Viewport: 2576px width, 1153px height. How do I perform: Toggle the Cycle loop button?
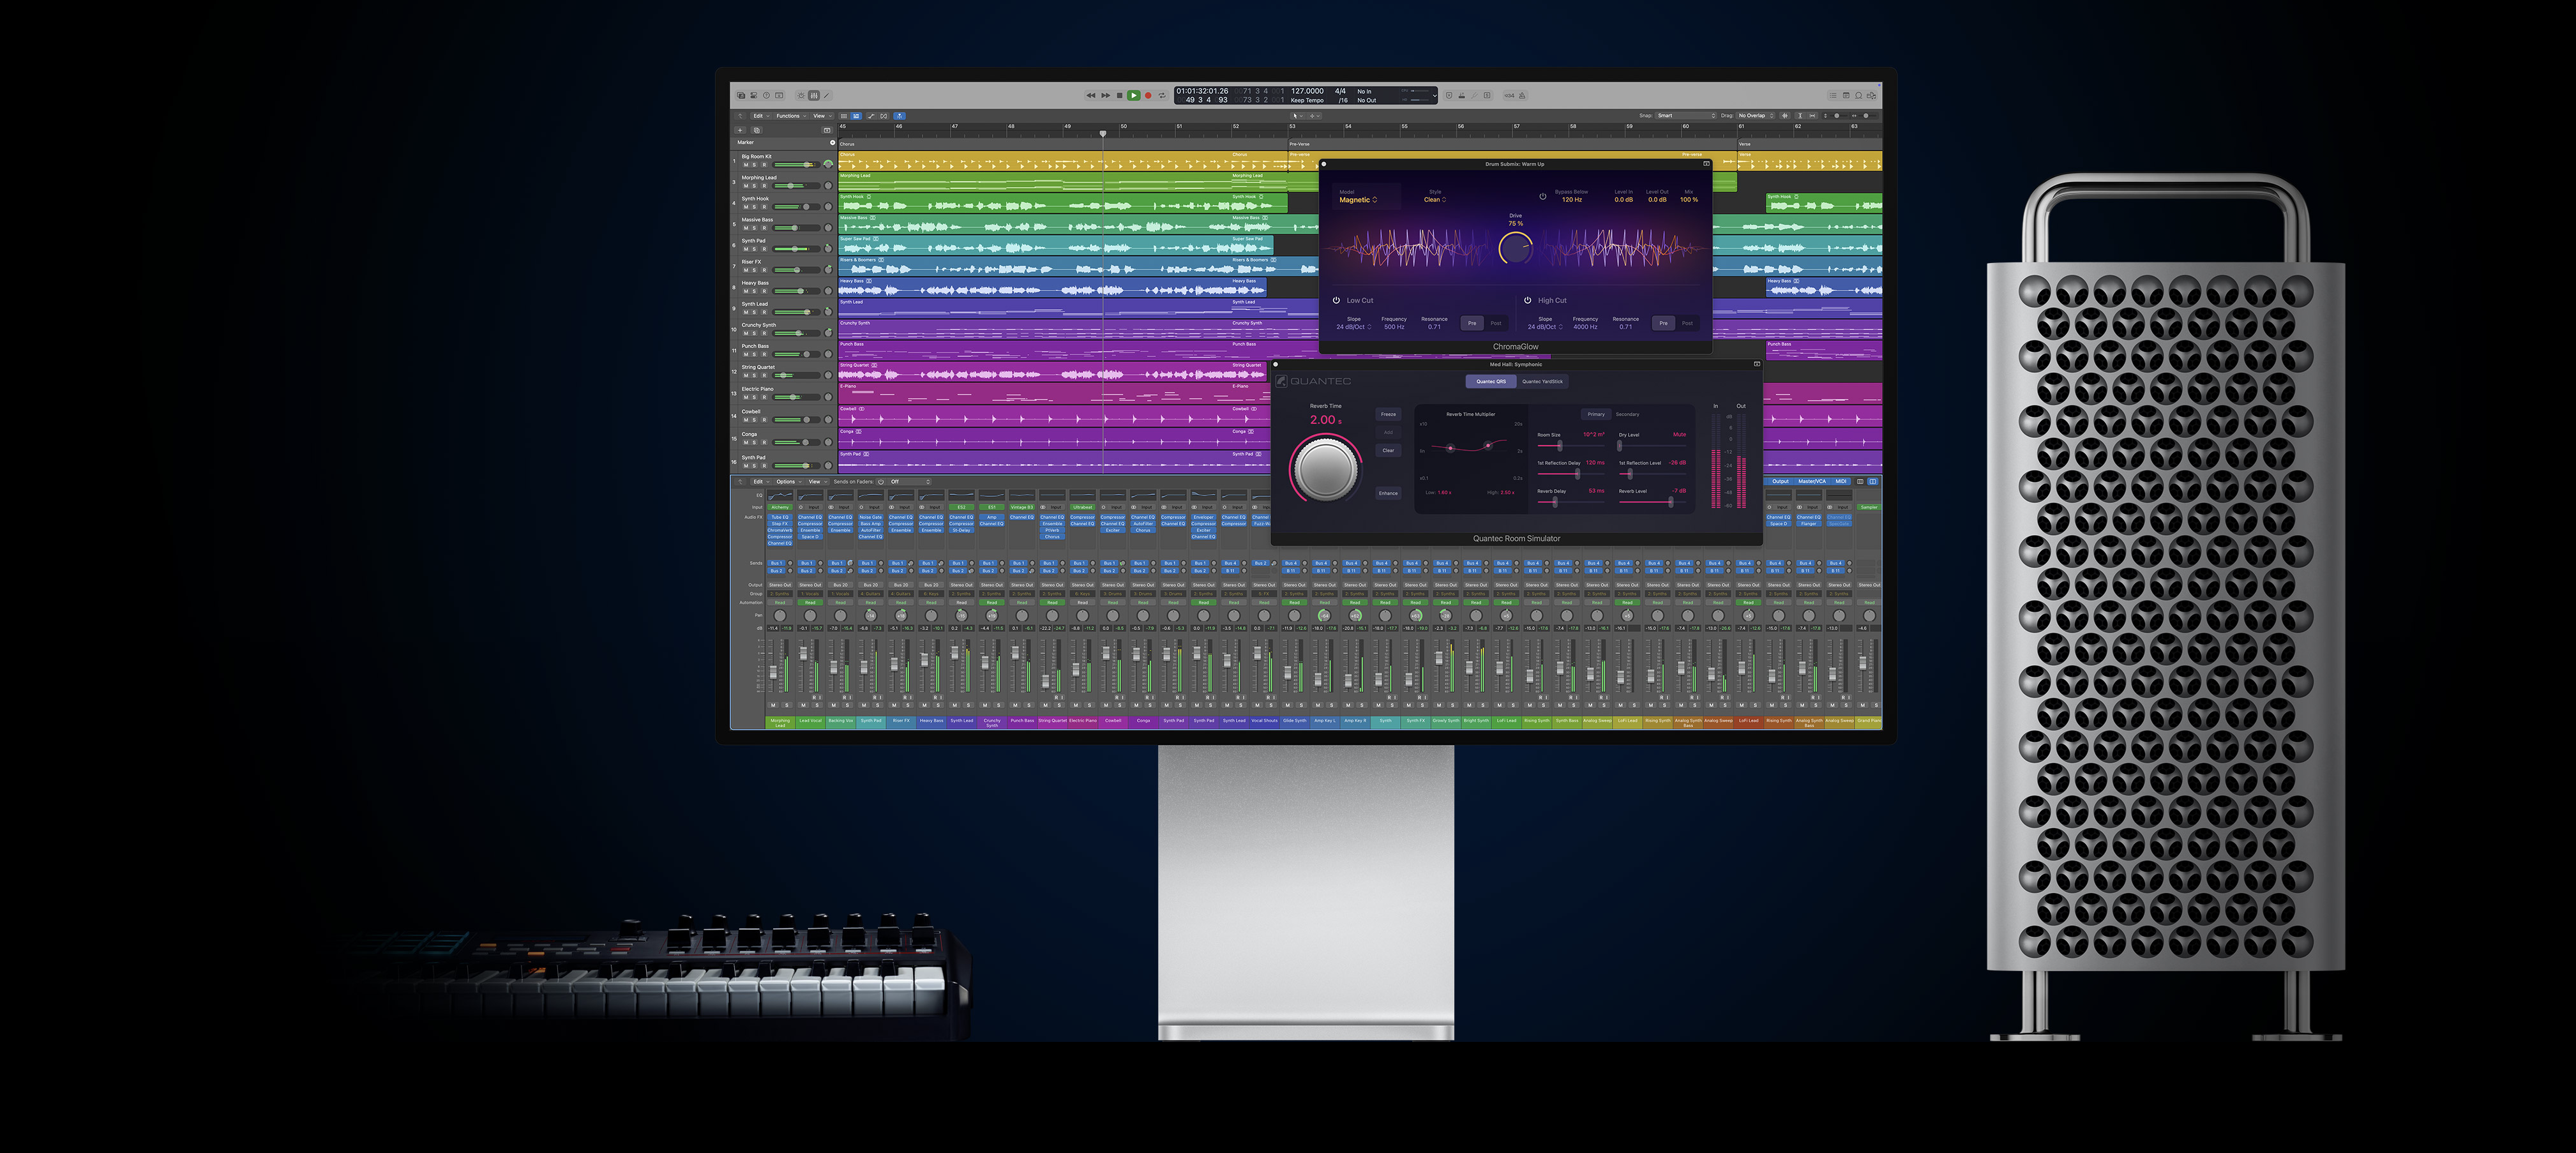1162,96
